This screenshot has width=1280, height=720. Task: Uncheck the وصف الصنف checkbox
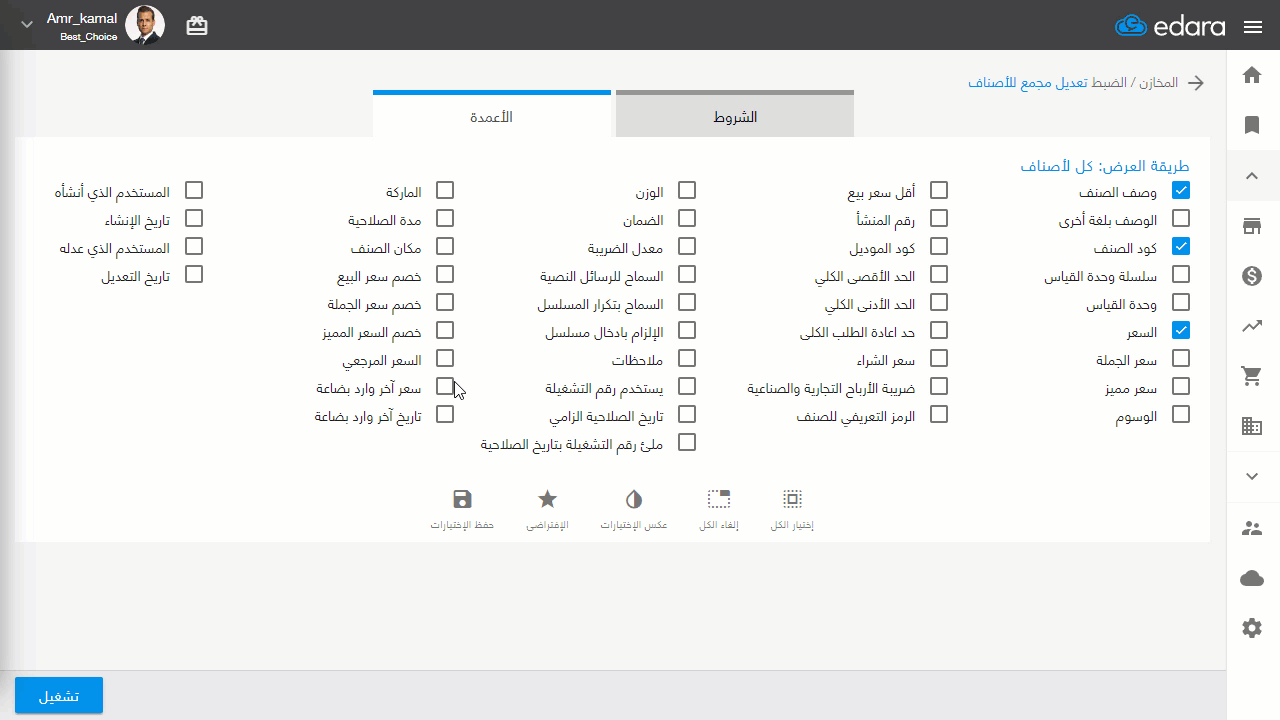coord(1181,190)
